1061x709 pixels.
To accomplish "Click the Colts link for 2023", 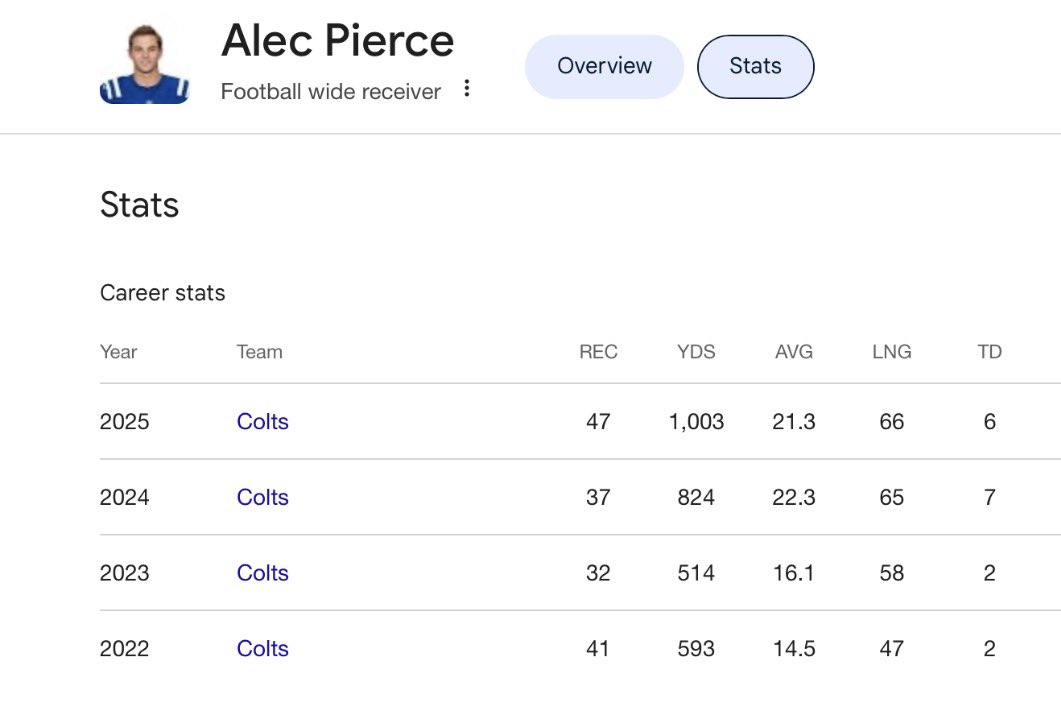I will 263,573.
